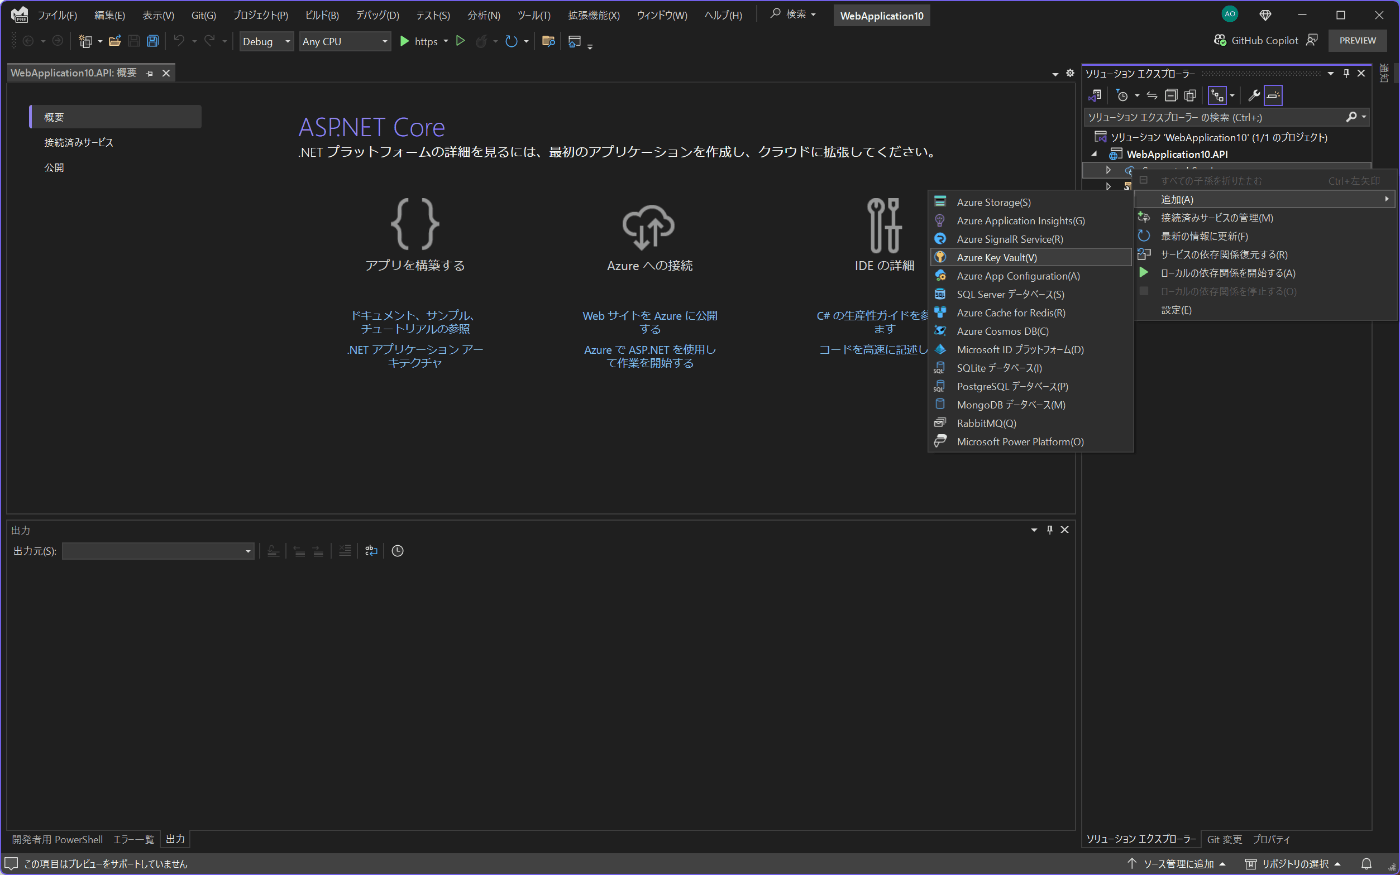Click the wrench tools IDE icon

pyautogui.click(x=884, y=225)
